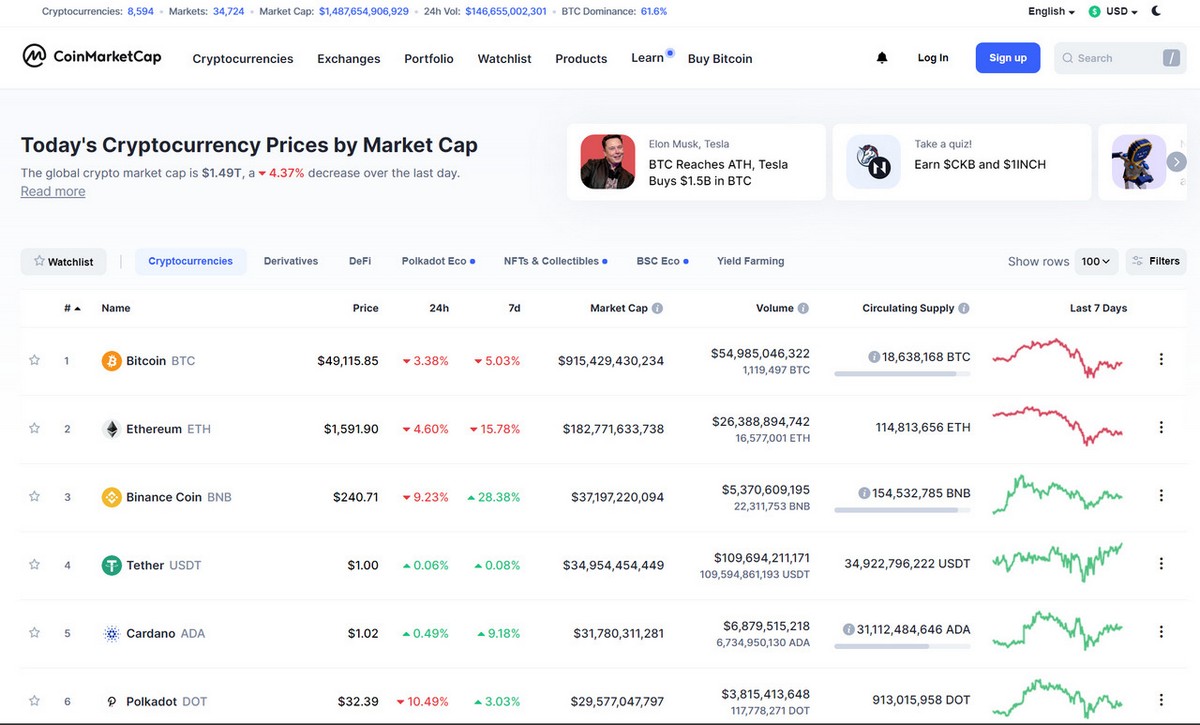This screenshot has width=1200, height=725.
Task: Click the Ethereum coin logo icon
Action: [x=112, y=428]
